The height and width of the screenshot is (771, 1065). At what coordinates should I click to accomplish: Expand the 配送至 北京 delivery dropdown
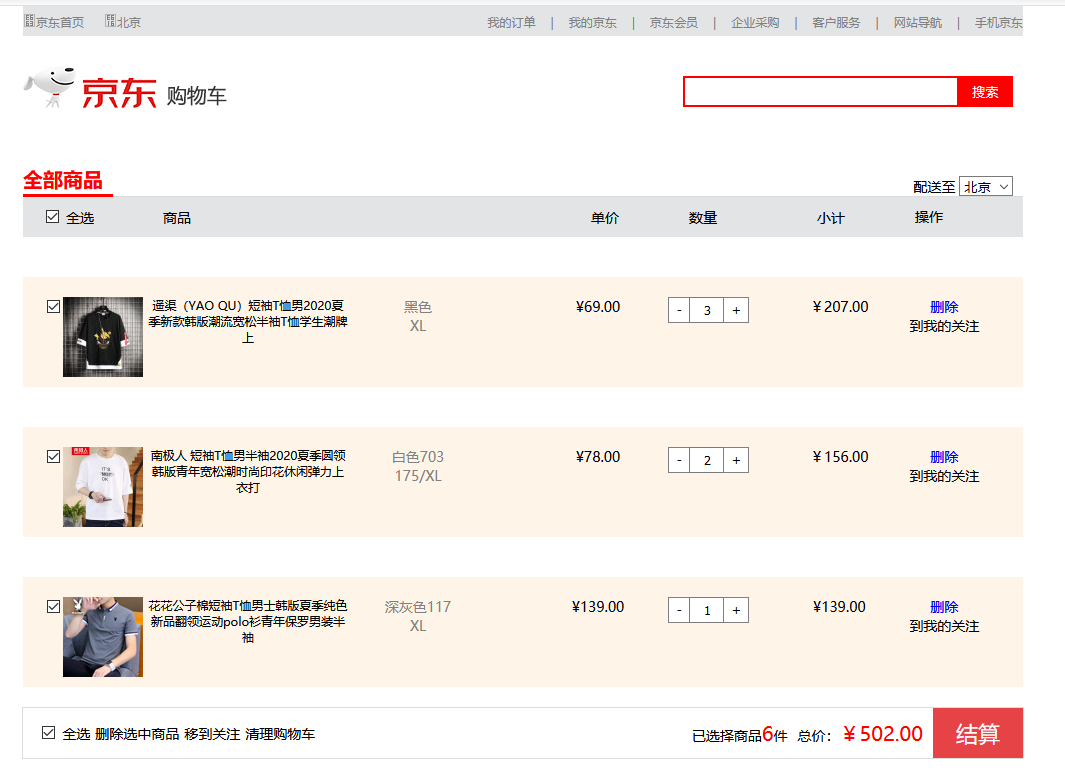(986, 187)
